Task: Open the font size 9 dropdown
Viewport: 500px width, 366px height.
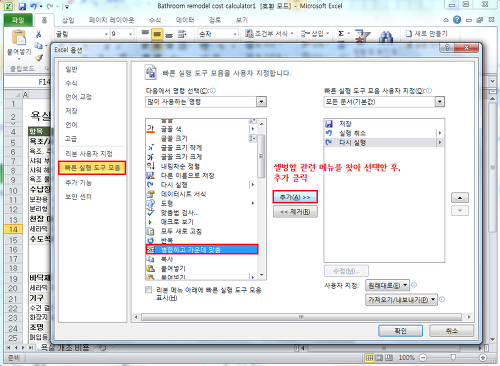Action: (130, 34)
